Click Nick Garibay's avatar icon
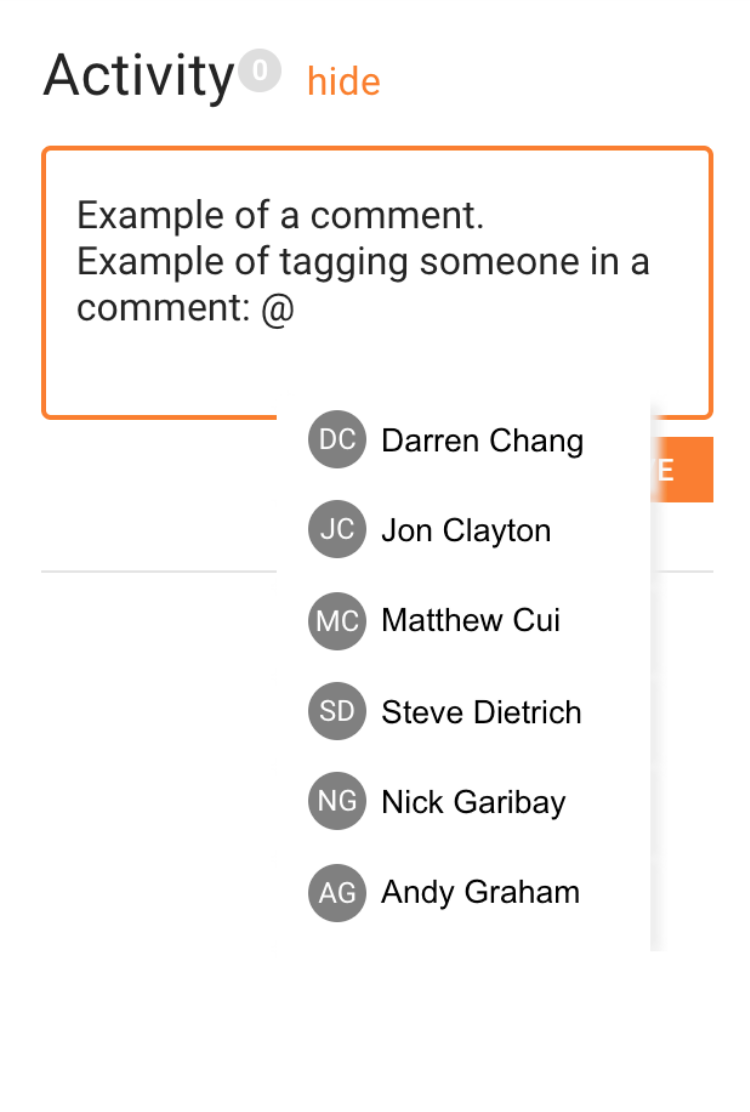Screen dimensions: 750x1112 coord(337,801)
